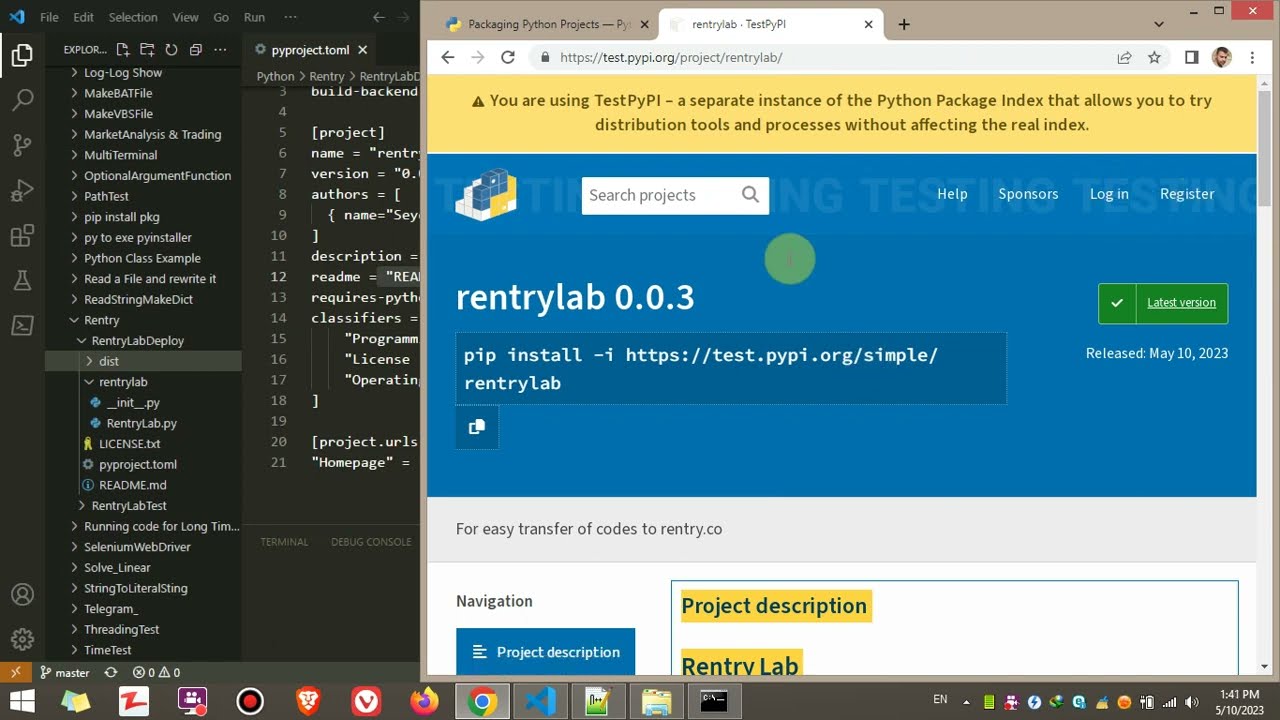Click the Log in link on TestPyPI

pos(1109,194)
